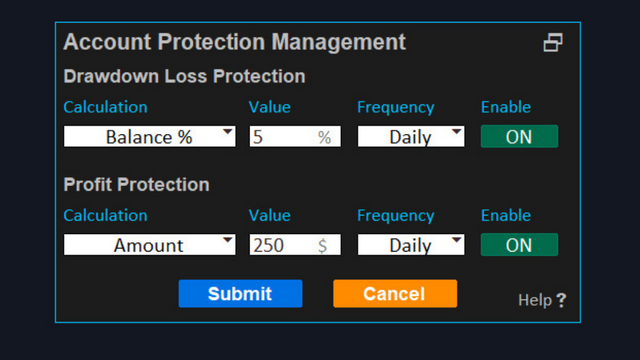Open the Amount calculation dropdown

pos(149,244)
